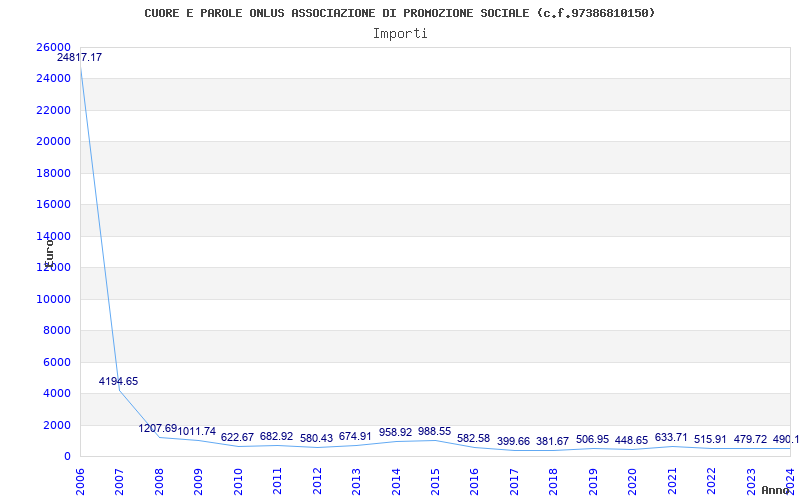Click the x-axis year 2016
800x500 pixels.
pos(474,482)
